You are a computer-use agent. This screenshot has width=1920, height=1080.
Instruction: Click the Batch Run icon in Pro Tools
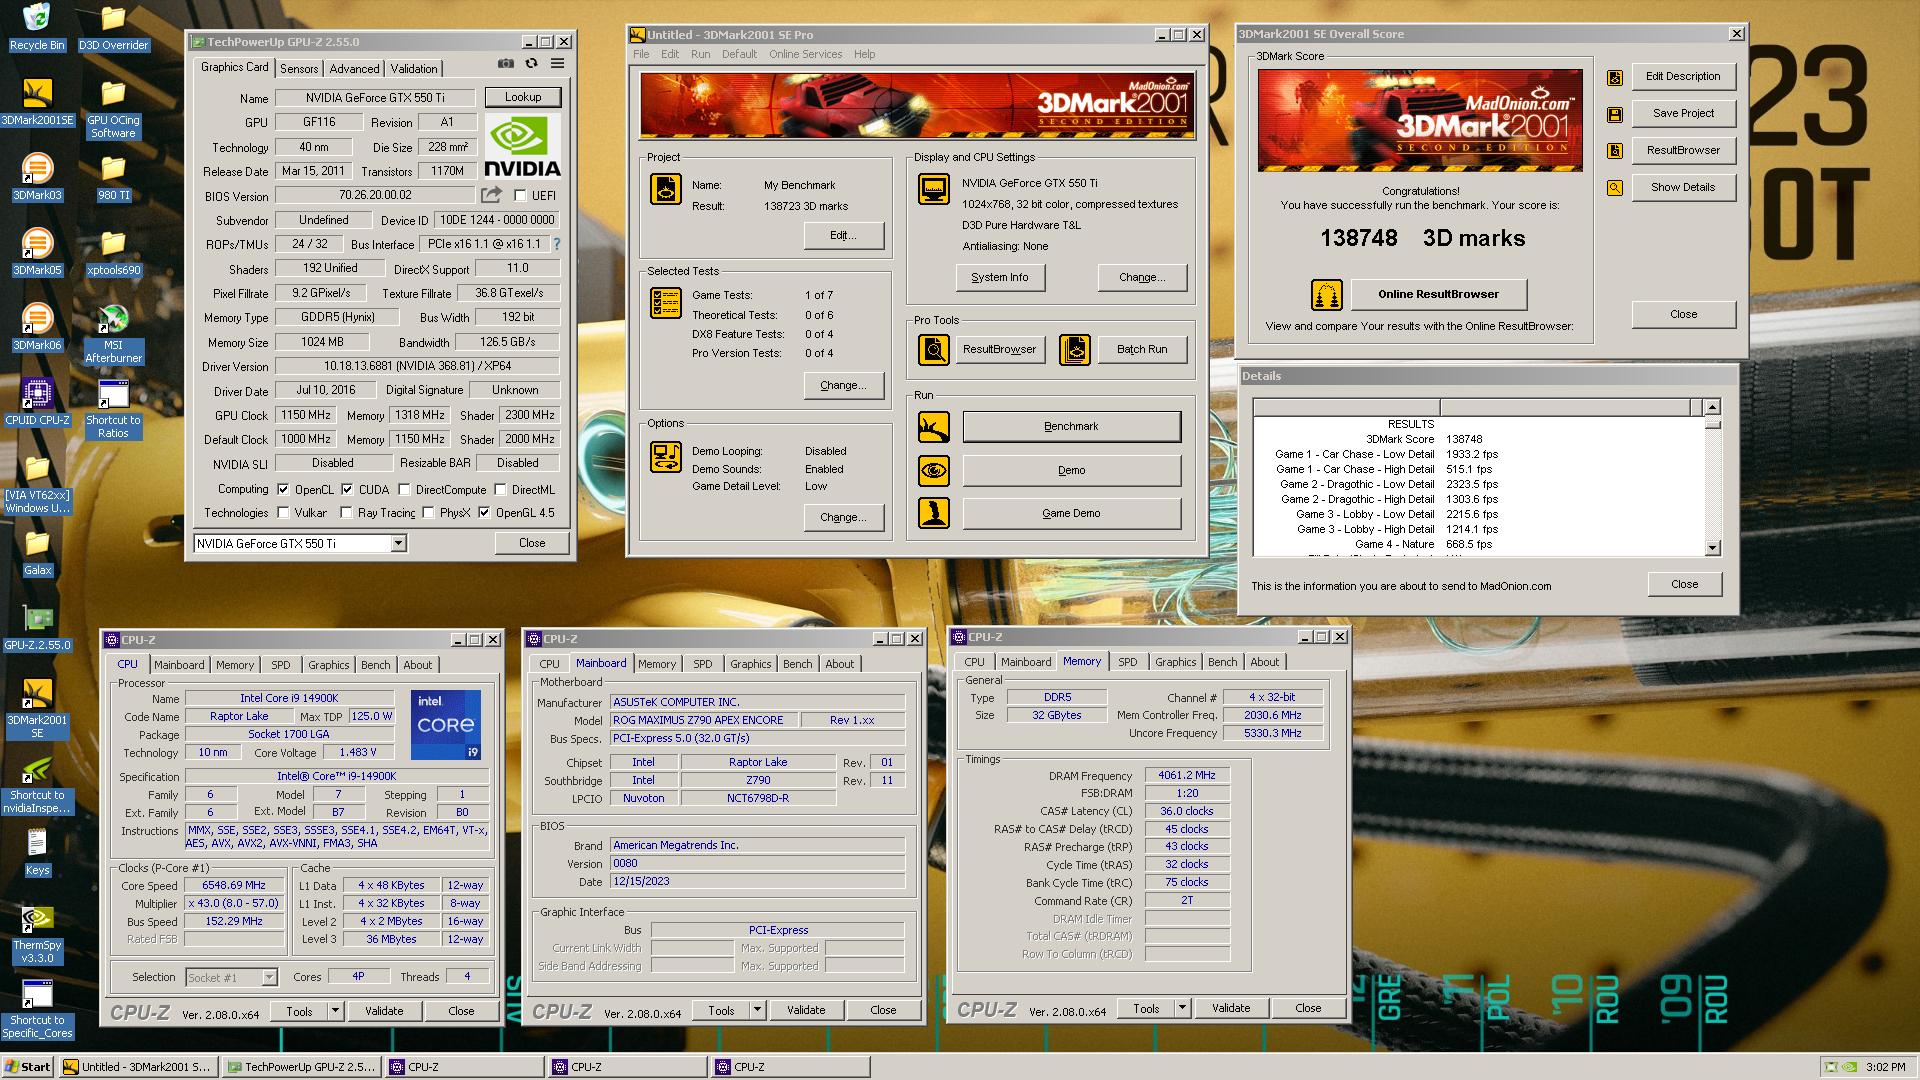pos(1075,350)
